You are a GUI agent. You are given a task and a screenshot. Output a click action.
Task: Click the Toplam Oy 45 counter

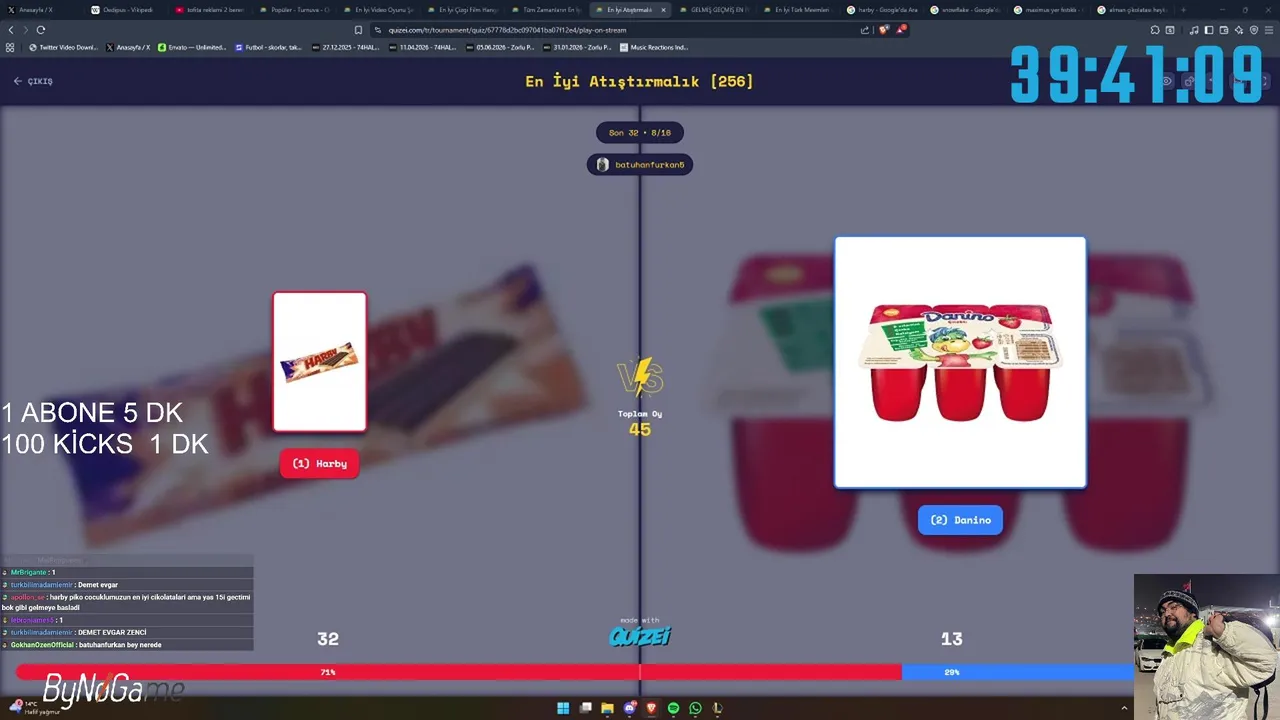pos(640,424)
